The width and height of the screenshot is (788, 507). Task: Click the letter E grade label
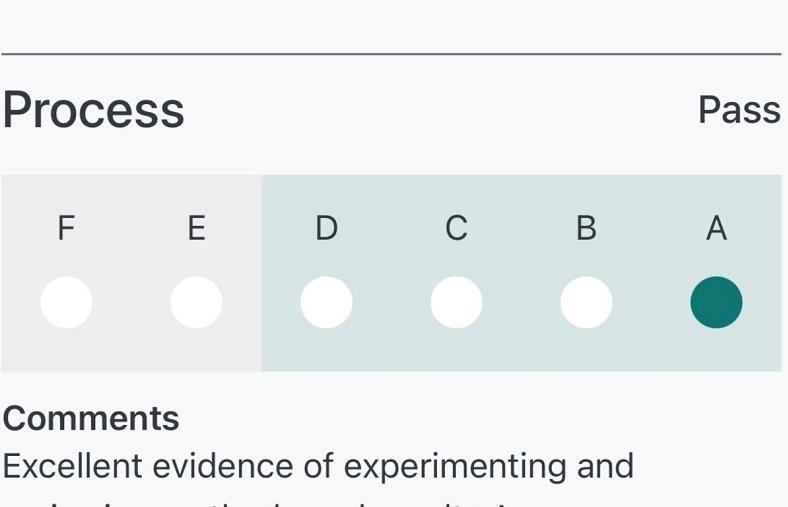click(196, 229)
